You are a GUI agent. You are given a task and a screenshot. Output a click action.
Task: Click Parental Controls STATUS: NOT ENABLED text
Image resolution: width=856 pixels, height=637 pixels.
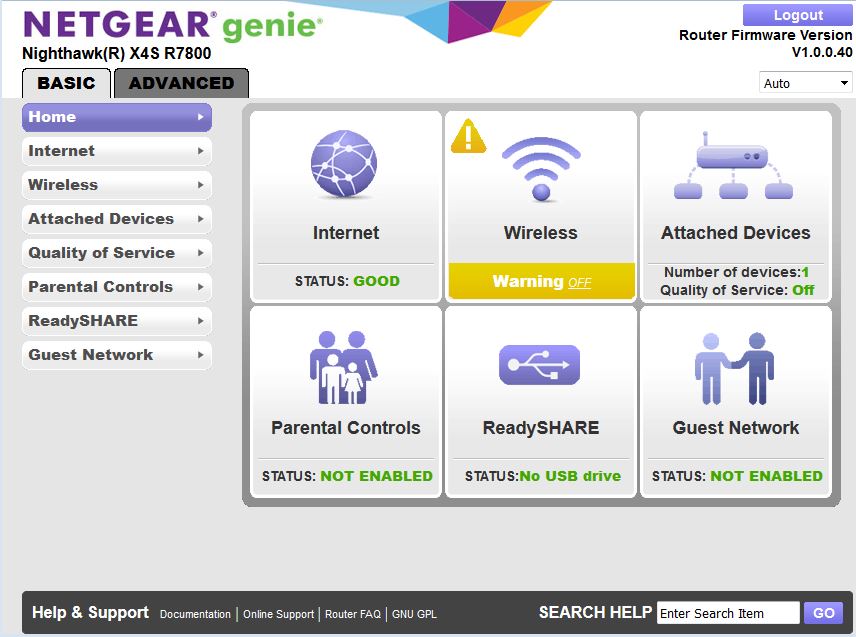347,476
